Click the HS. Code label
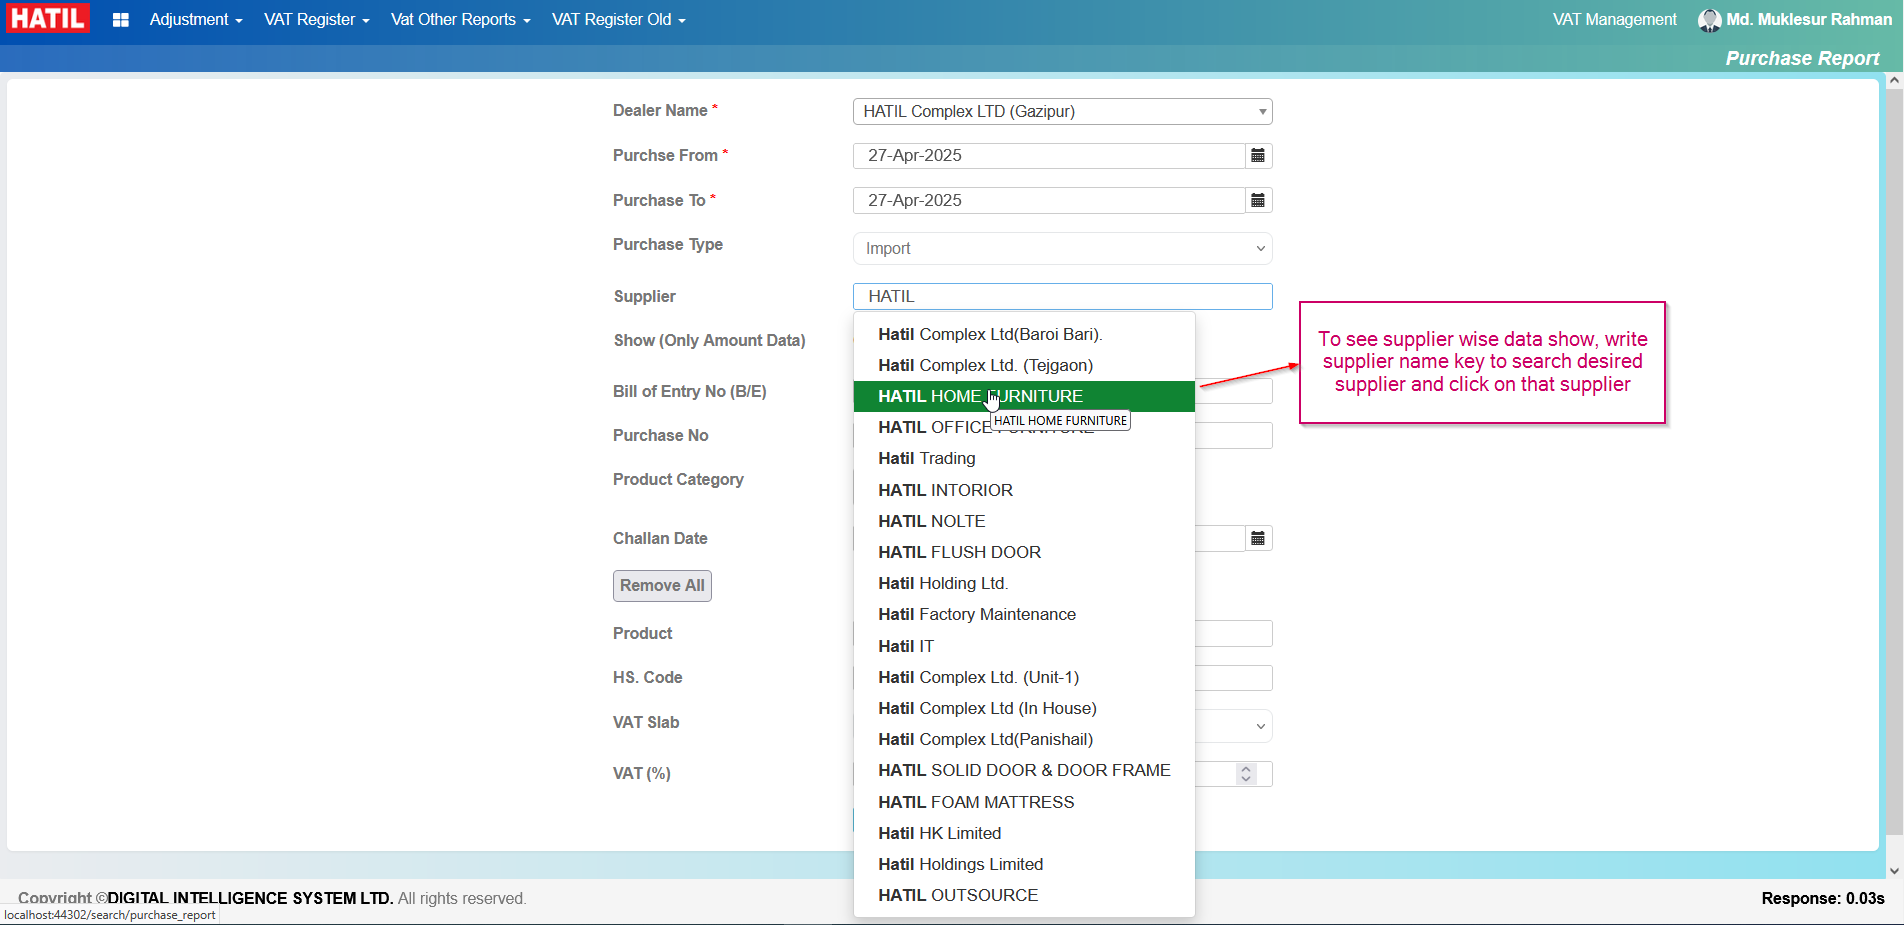The width and height of the screenshot is (1904, 925). 648,678
